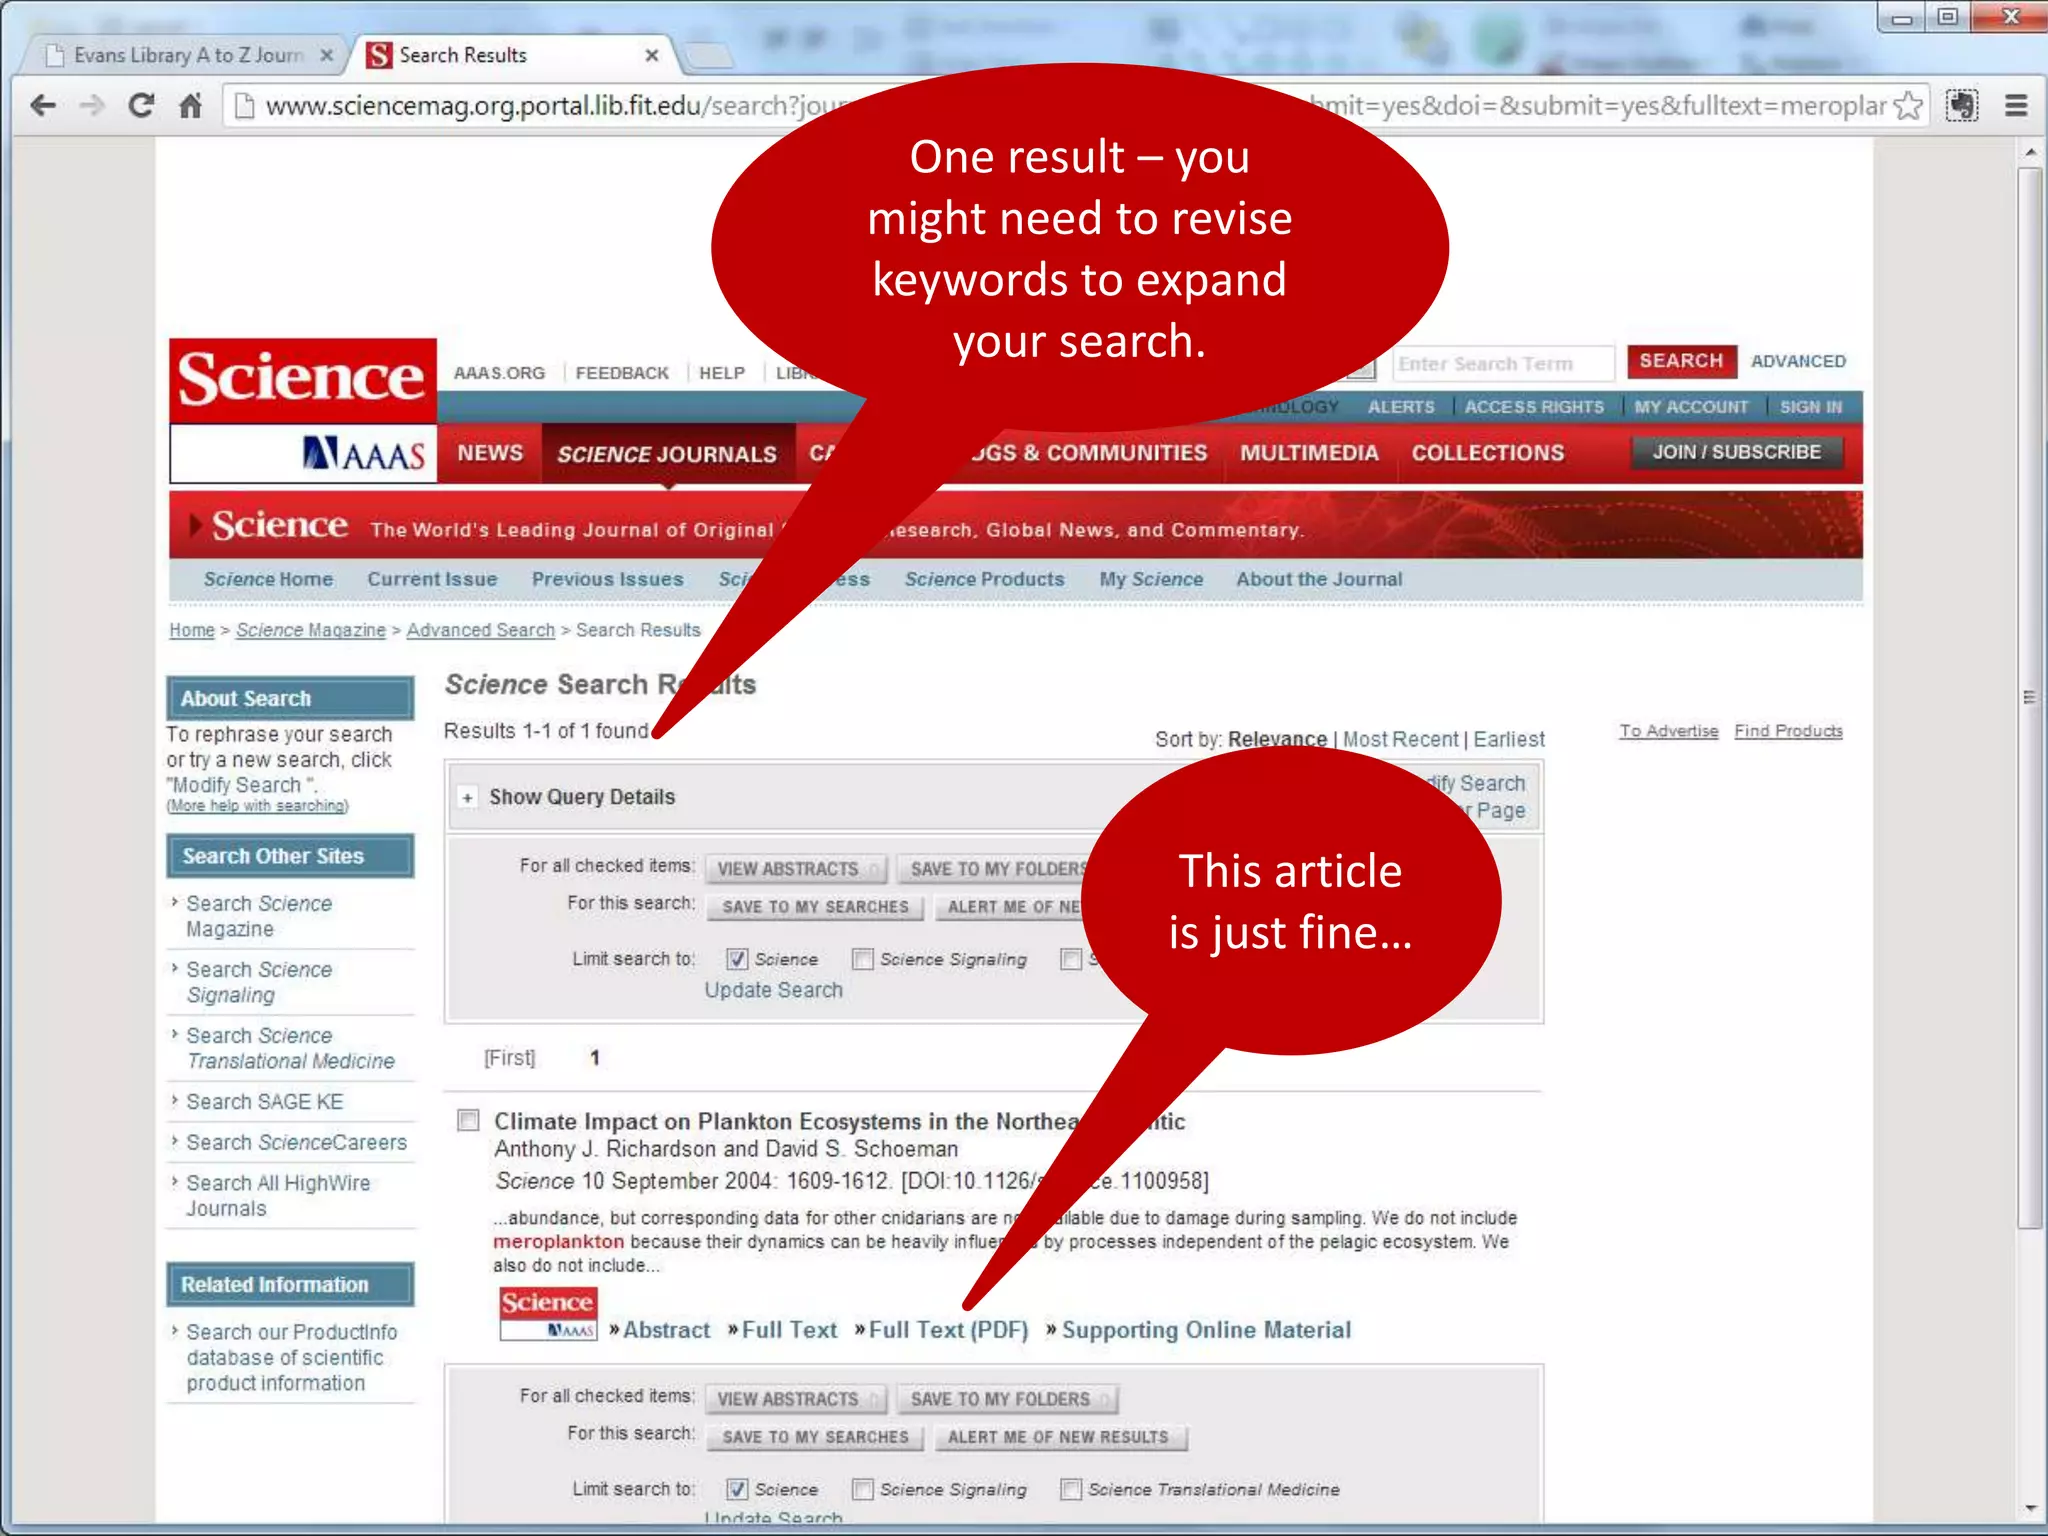The width and height of the screenshot is (2048, 1536).
Task: Open SCIENCE JOURNALS menu
Action: (667, 454)
